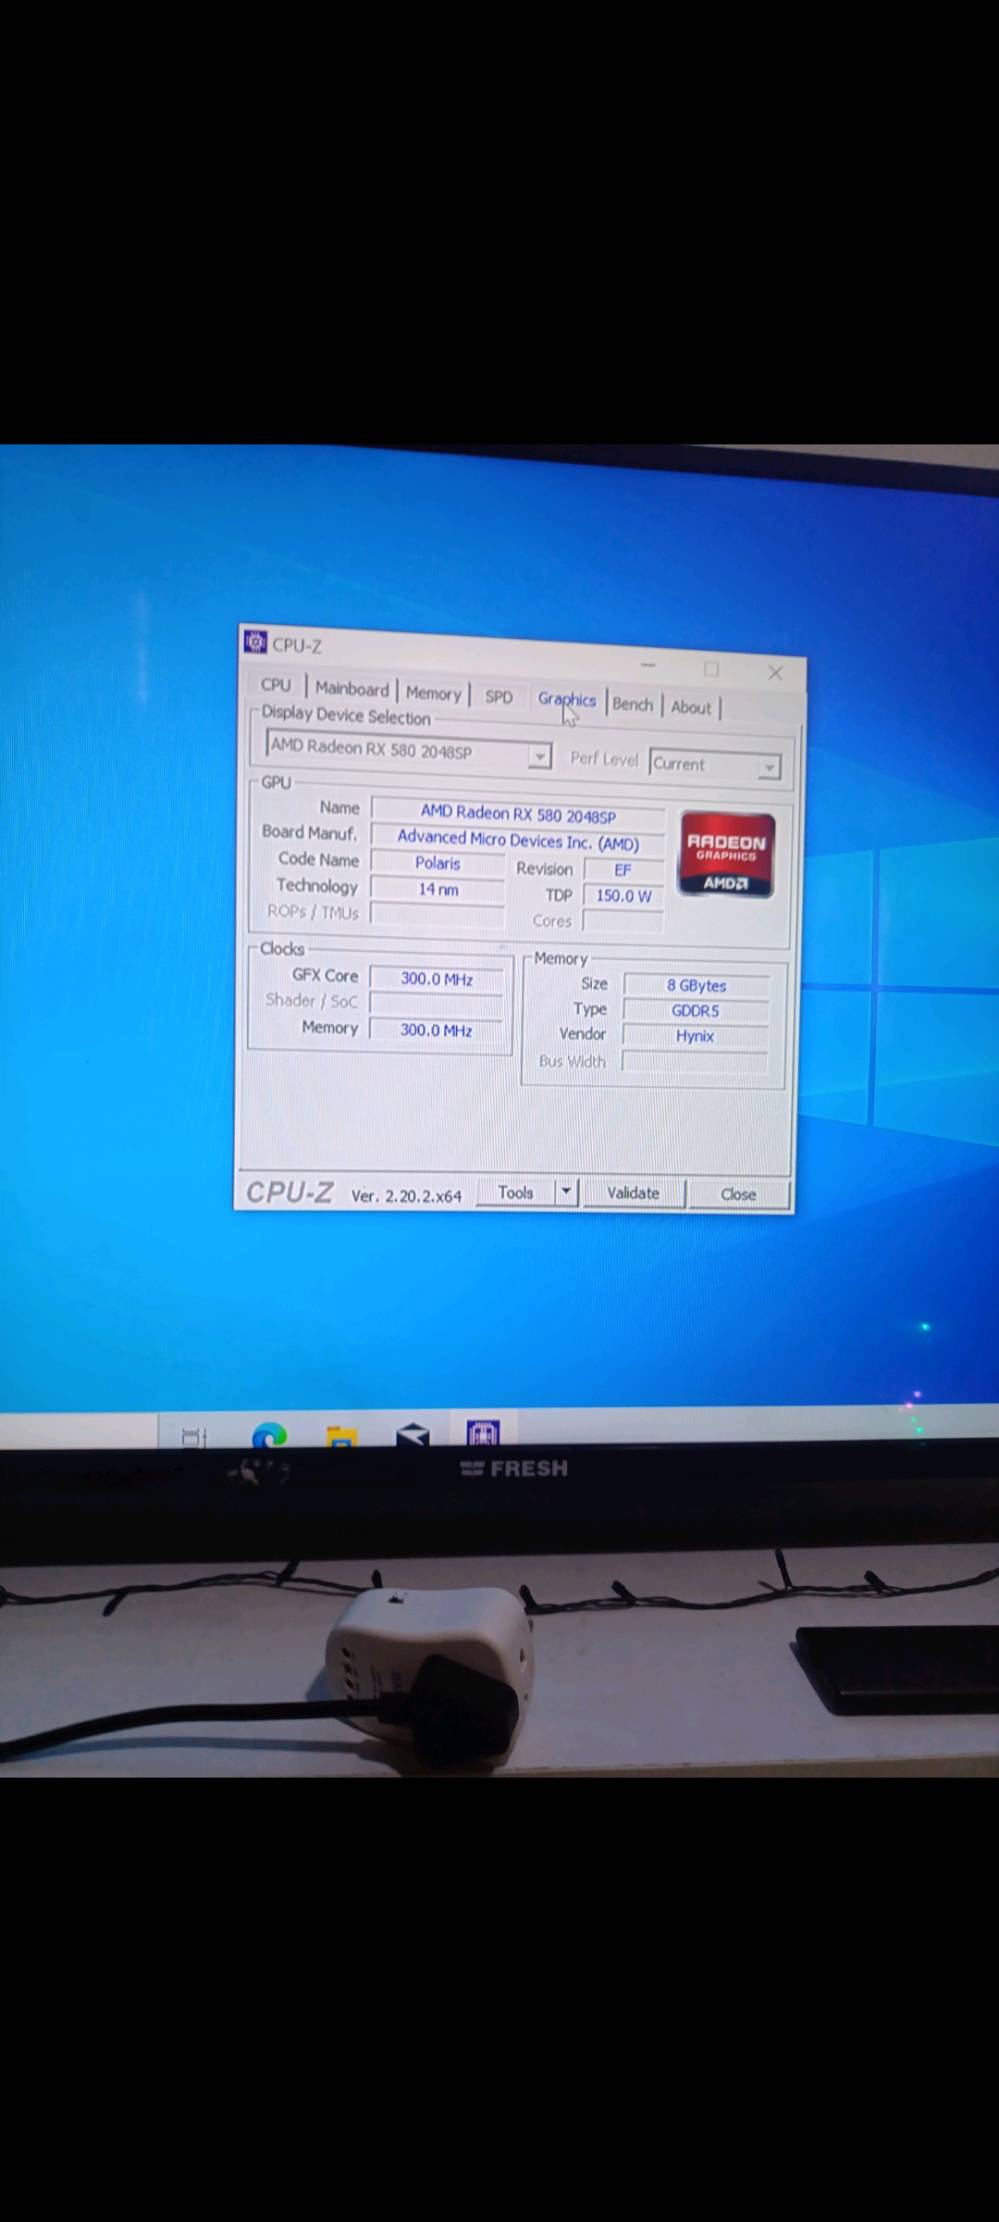Click the Revision EF value
The height and width of the screenshot is (2222, 999).
click(623, 870)
